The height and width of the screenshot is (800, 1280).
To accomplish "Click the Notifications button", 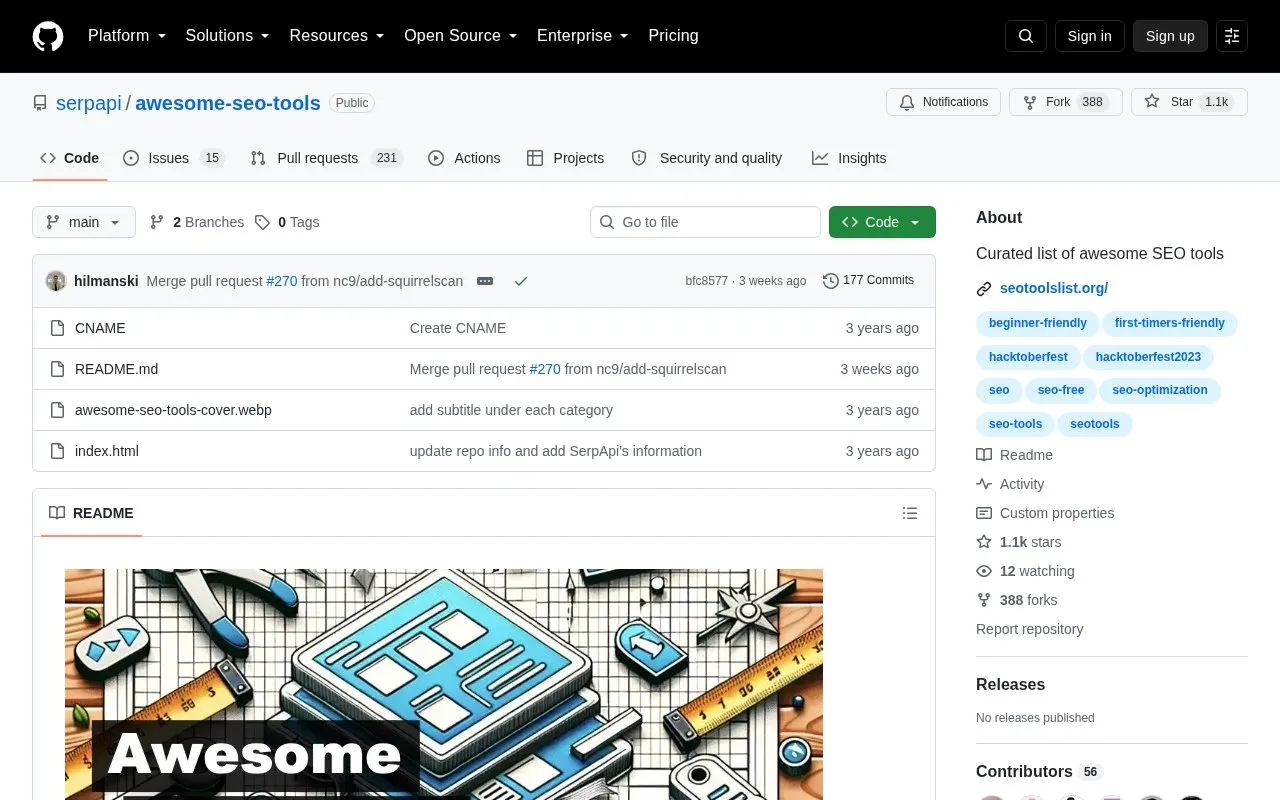I will coord(943,102).
